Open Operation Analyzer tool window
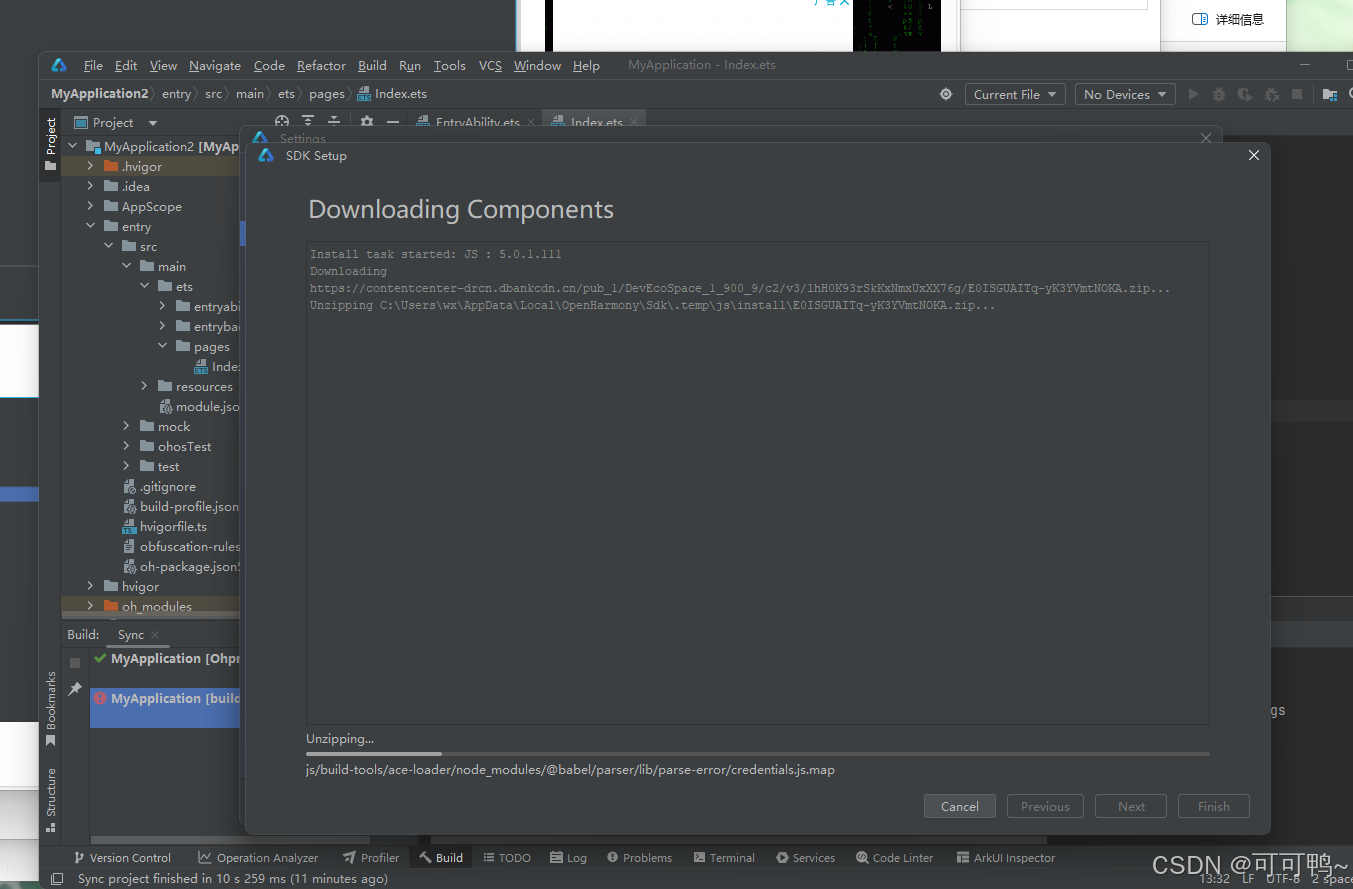This screenshot has height=889, width=1353. (258, 858)
